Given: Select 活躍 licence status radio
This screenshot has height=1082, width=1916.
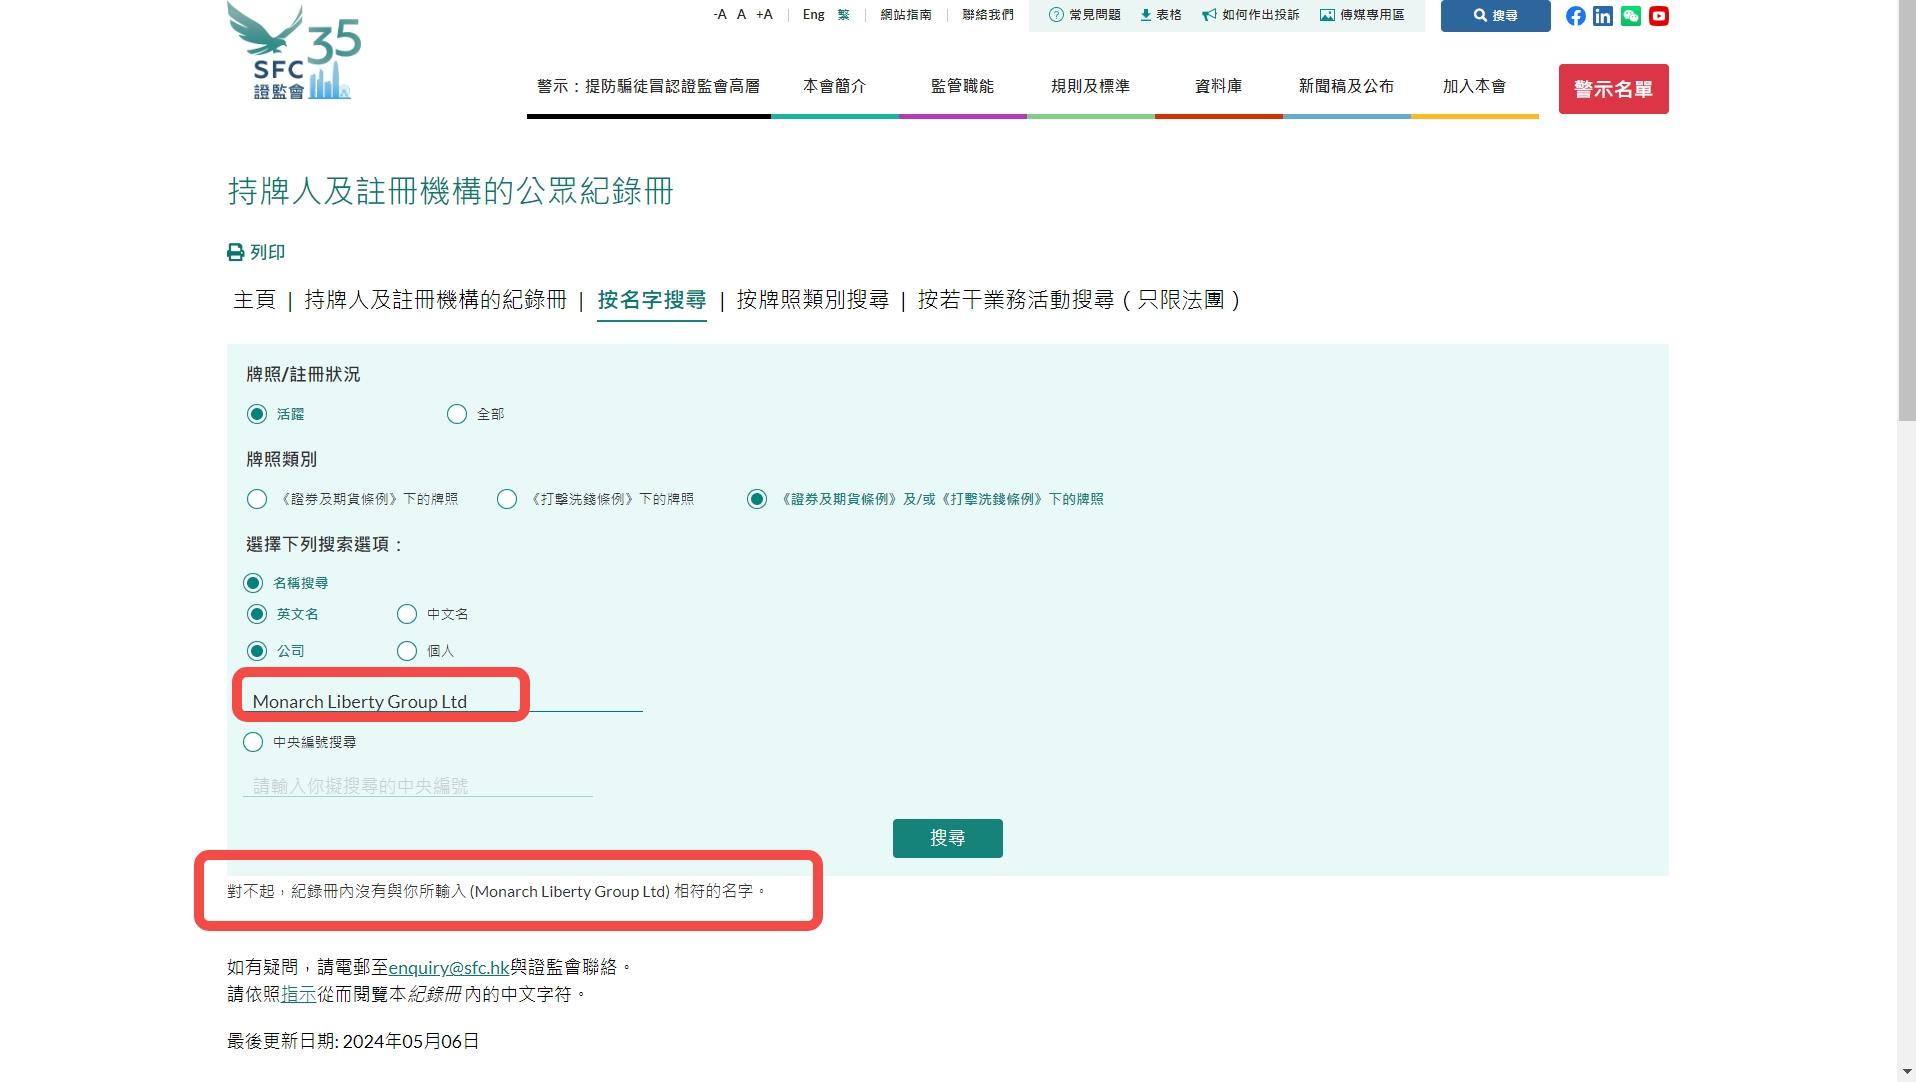Looking at the screenshot, I should [257, 414].
